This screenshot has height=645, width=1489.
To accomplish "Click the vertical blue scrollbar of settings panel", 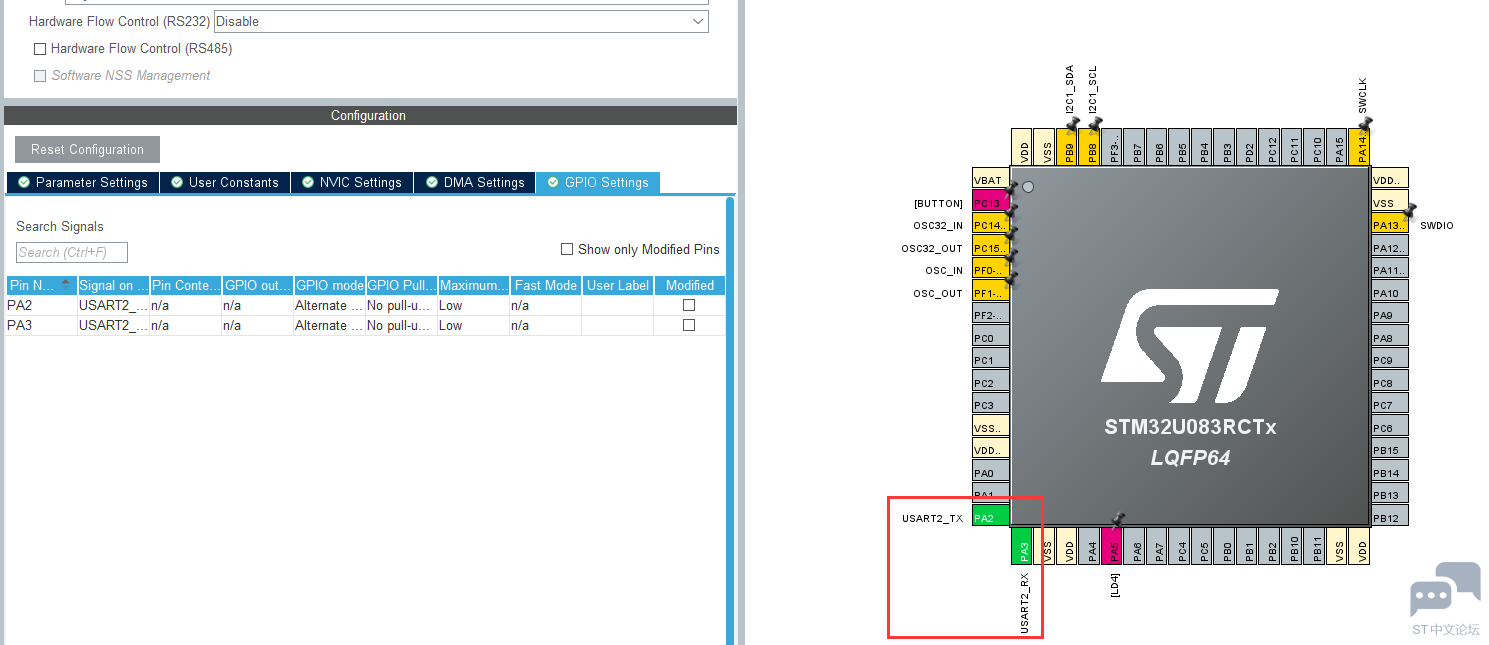I will point(730,420).
